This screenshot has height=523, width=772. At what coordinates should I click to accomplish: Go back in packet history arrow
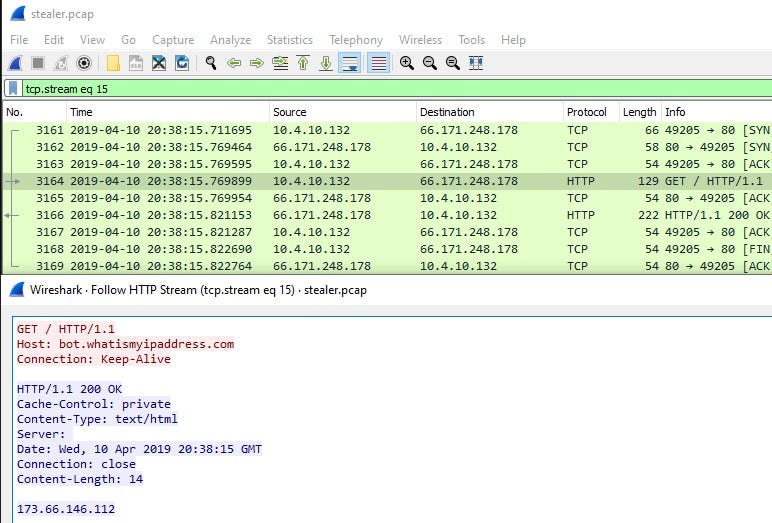coord(234,63)
